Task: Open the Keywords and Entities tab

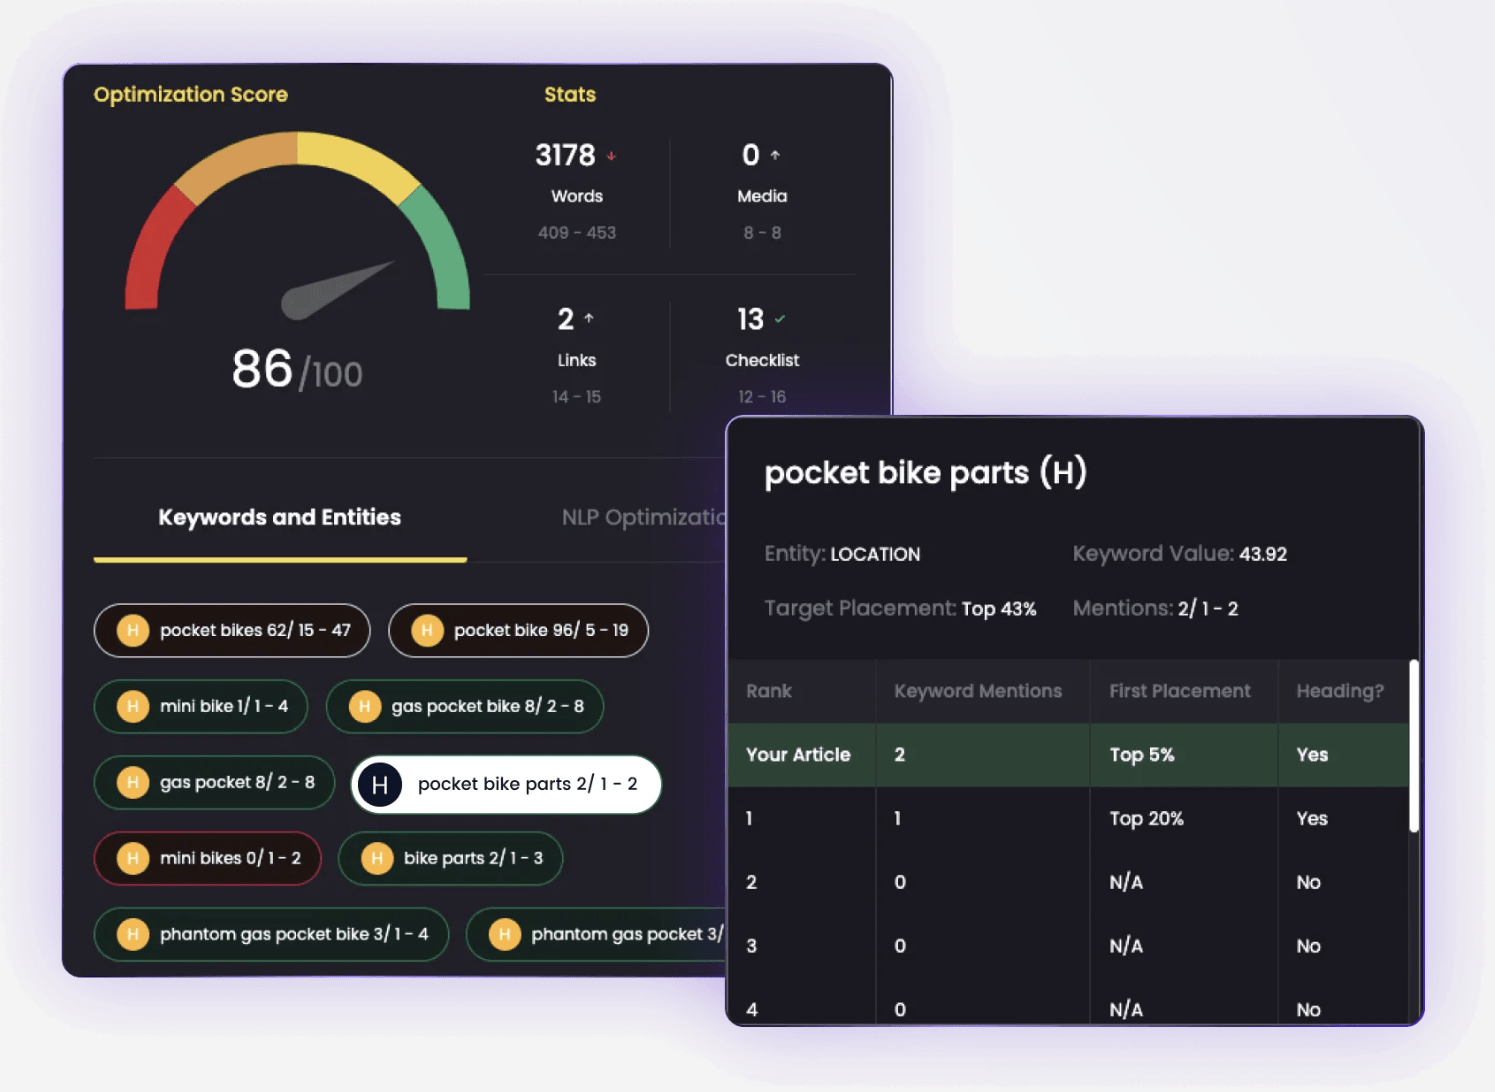Action: (280, 517)
